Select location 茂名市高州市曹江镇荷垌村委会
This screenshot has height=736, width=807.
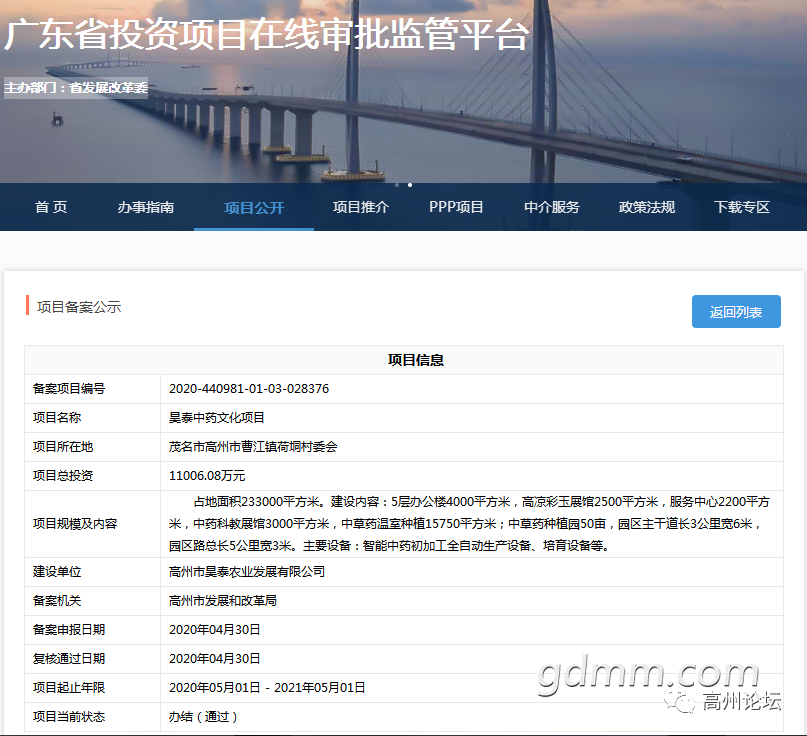click(x=253, y=447)
